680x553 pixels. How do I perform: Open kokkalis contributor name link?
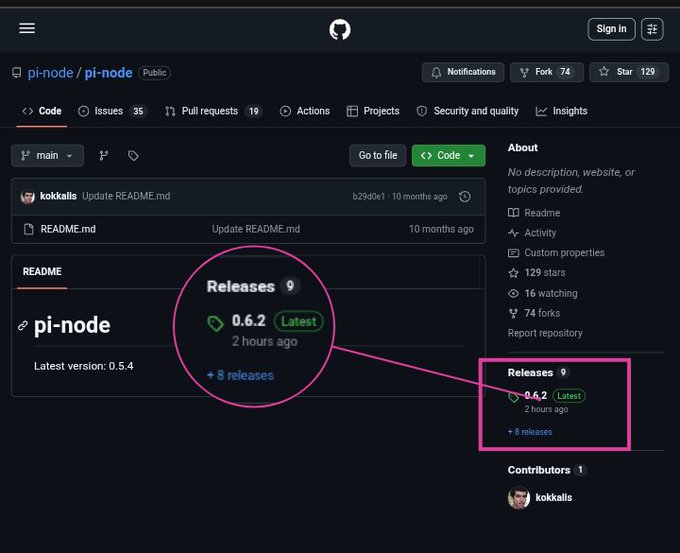point(554,497)
